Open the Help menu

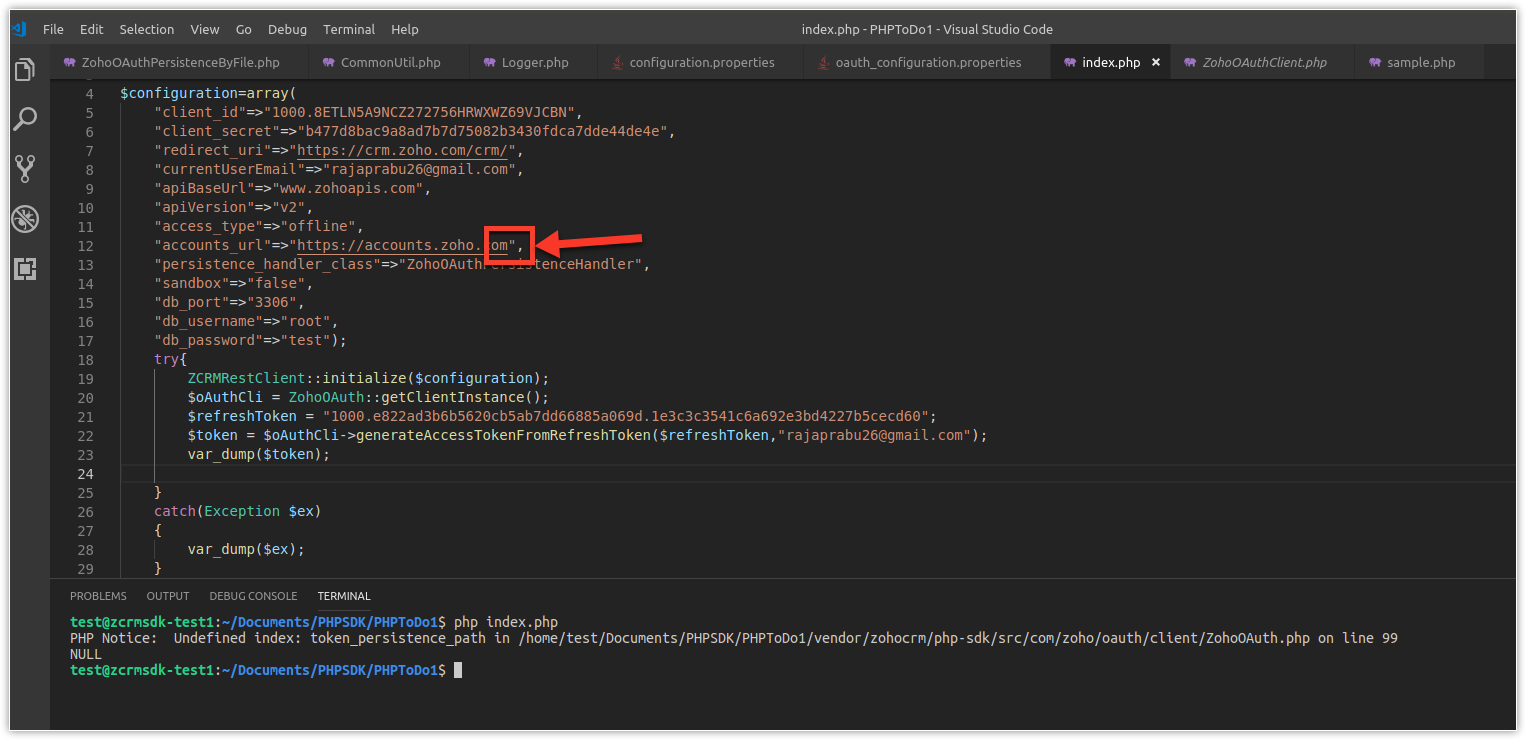click(405, 29)
